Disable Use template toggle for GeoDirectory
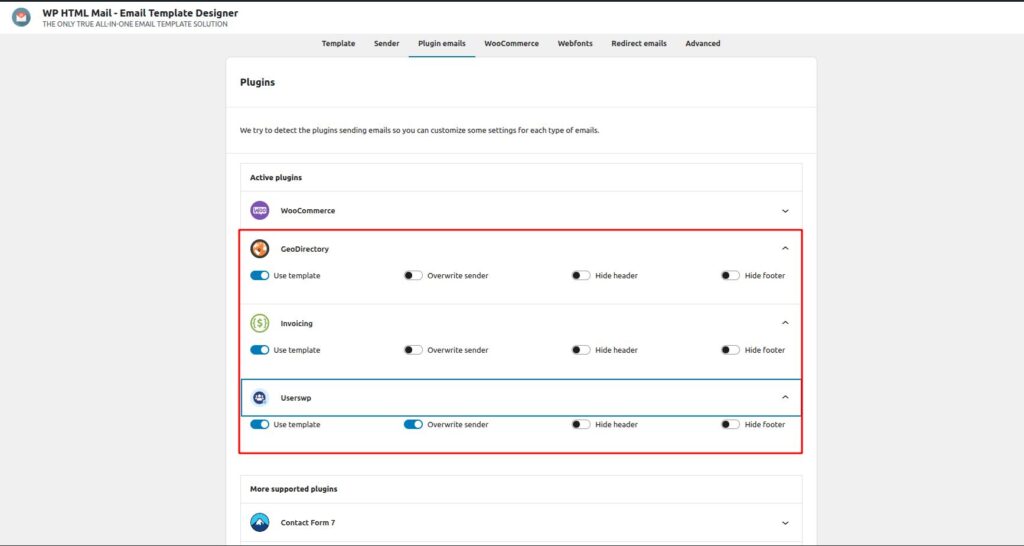 pyautogui.click(x=260, y=275)
